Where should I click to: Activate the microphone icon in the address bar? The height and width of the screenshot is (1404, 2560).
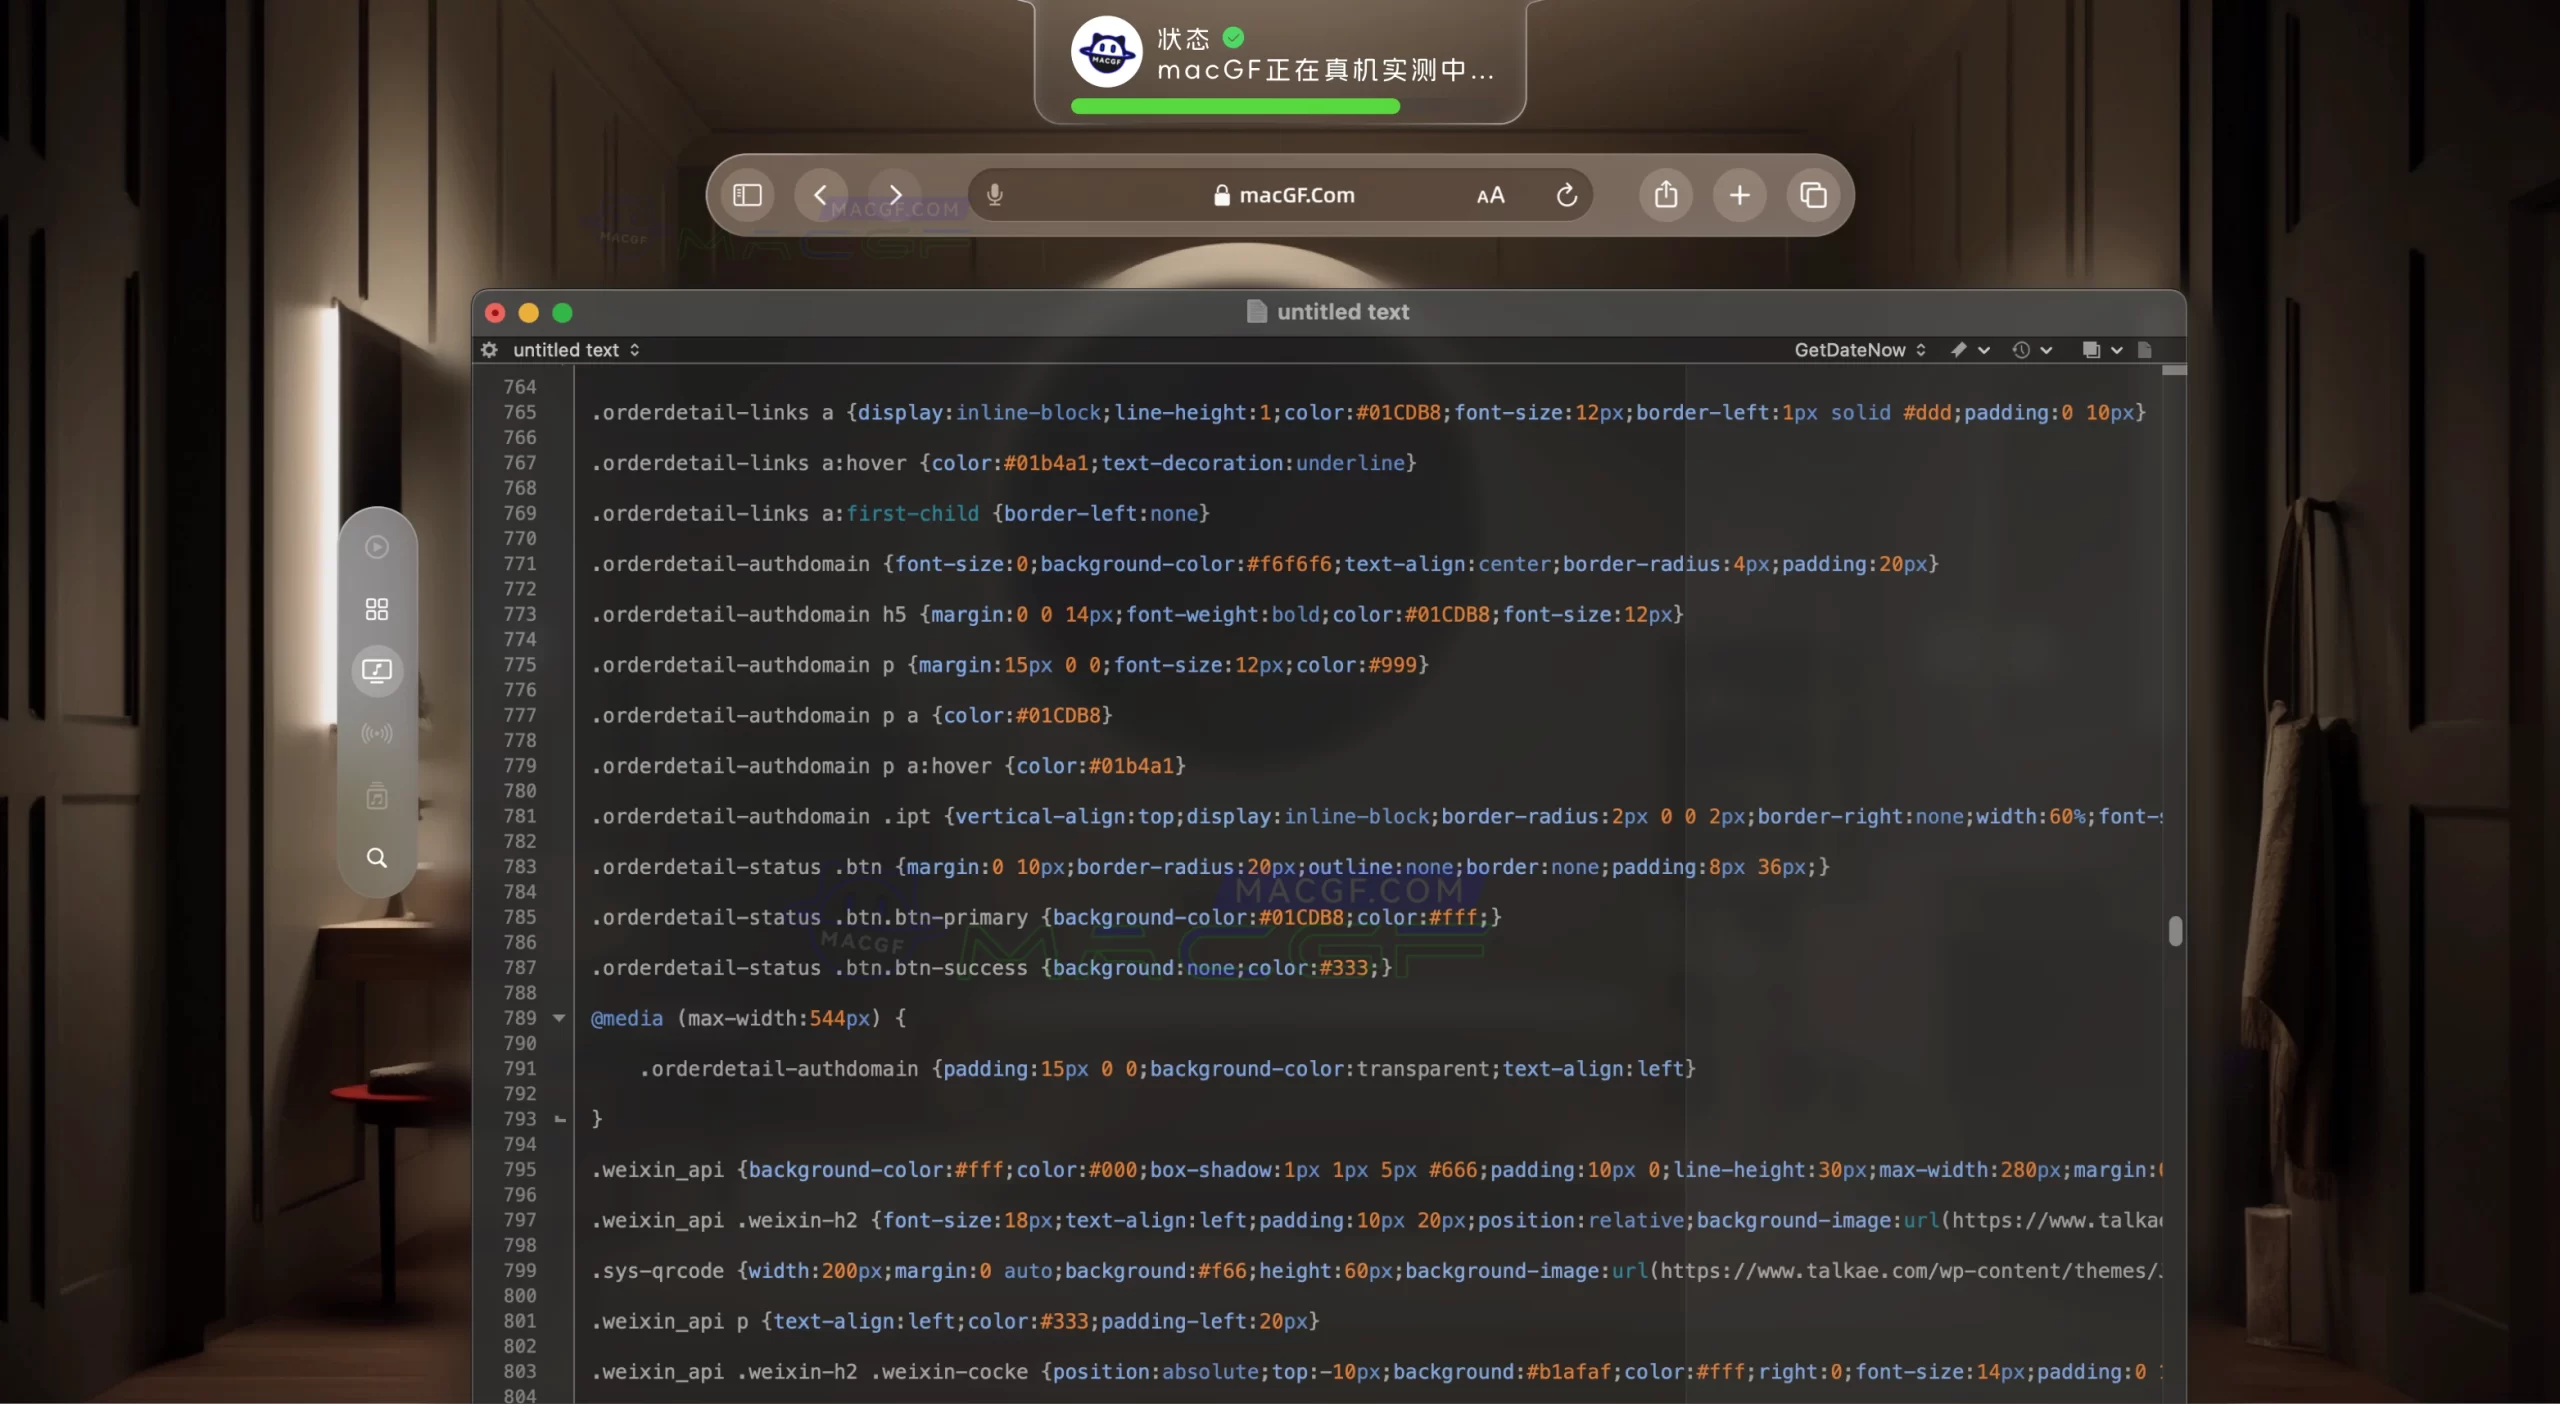994,194
